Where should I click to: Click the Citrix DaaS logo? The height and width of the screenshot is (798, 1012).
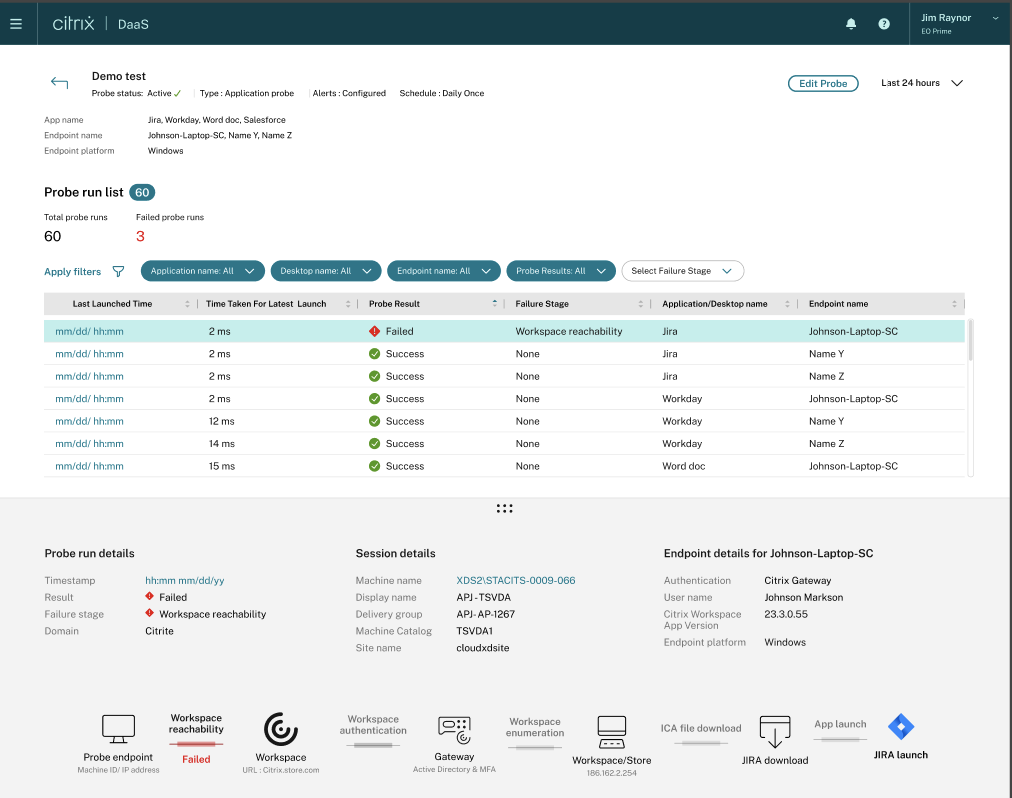[101, 24]
